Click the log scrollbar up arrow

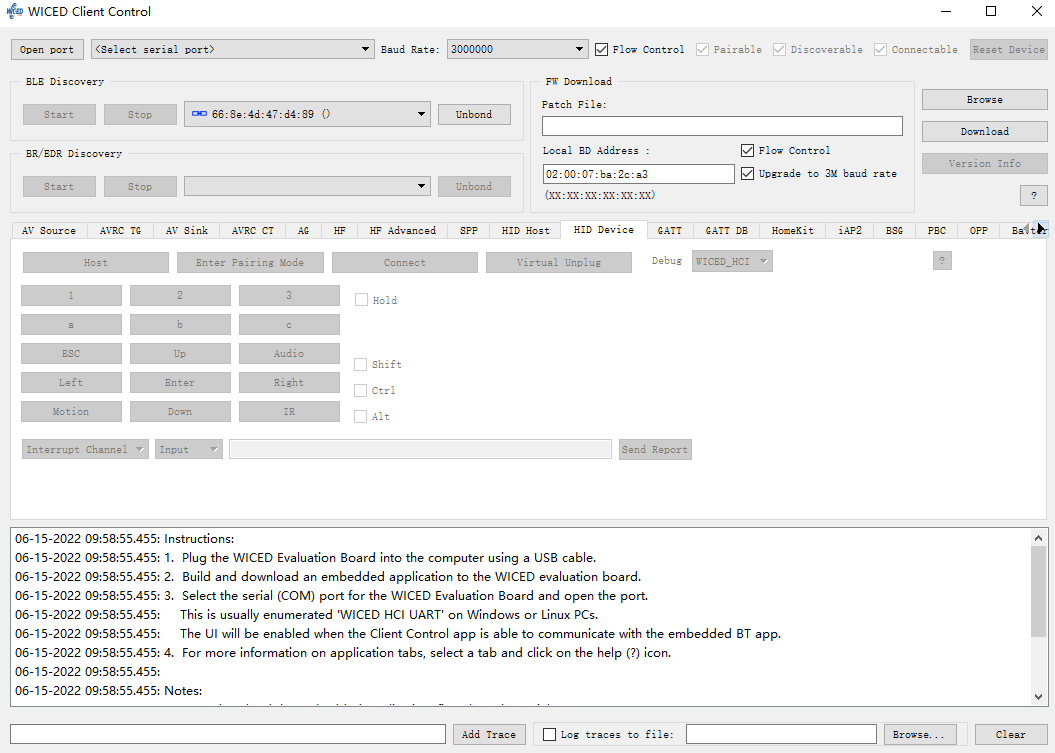(1038, 538)
